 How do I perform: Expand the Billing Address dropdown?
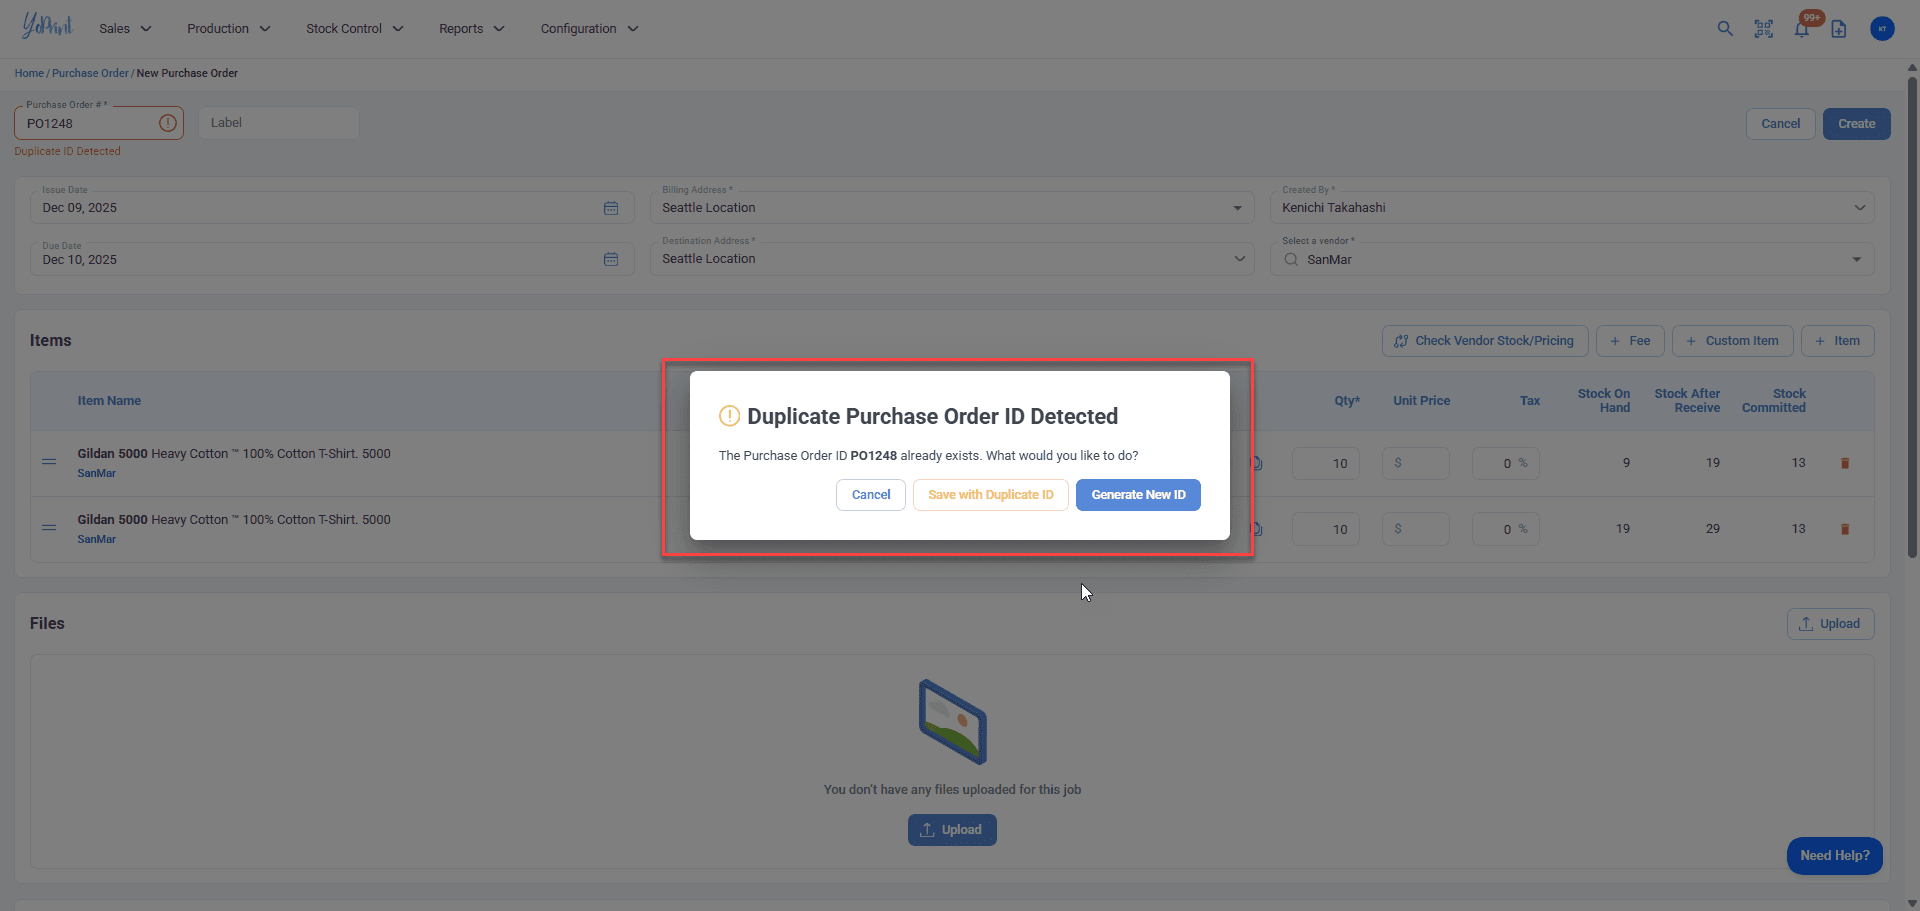coord(1237,208)
